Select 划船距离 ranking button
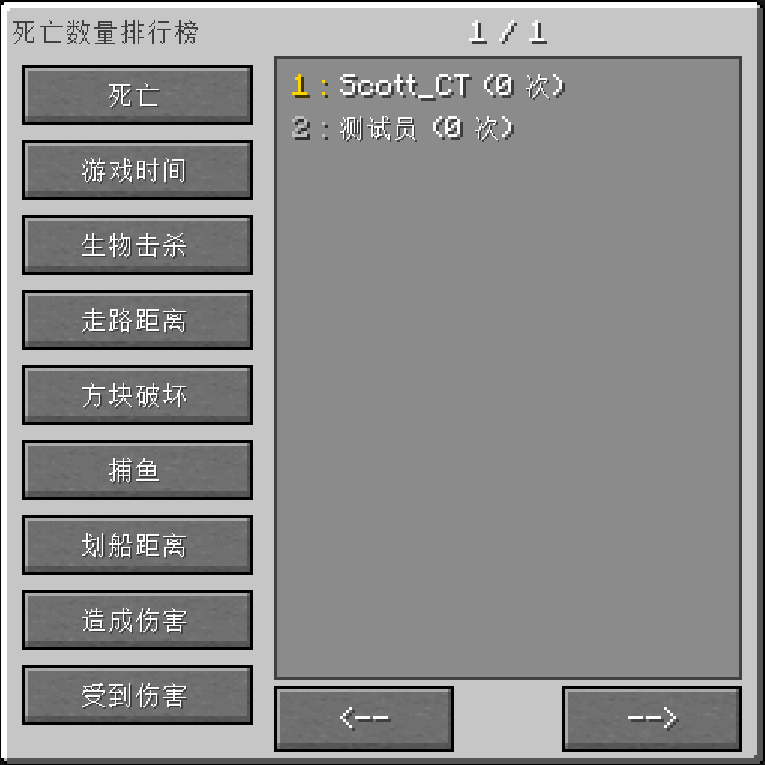Image resolution: width=765 pixels, height=765 pixels. (137, 545)
